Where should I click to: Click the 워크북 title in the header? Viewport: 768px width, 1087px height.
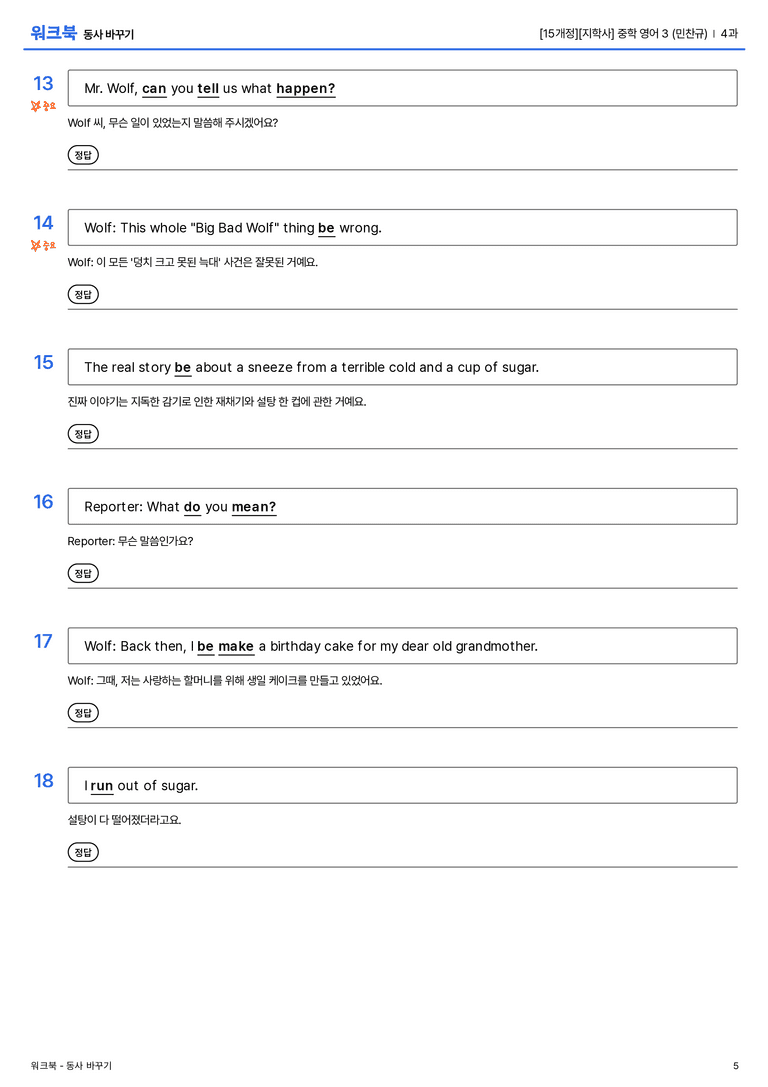(53, 33)
